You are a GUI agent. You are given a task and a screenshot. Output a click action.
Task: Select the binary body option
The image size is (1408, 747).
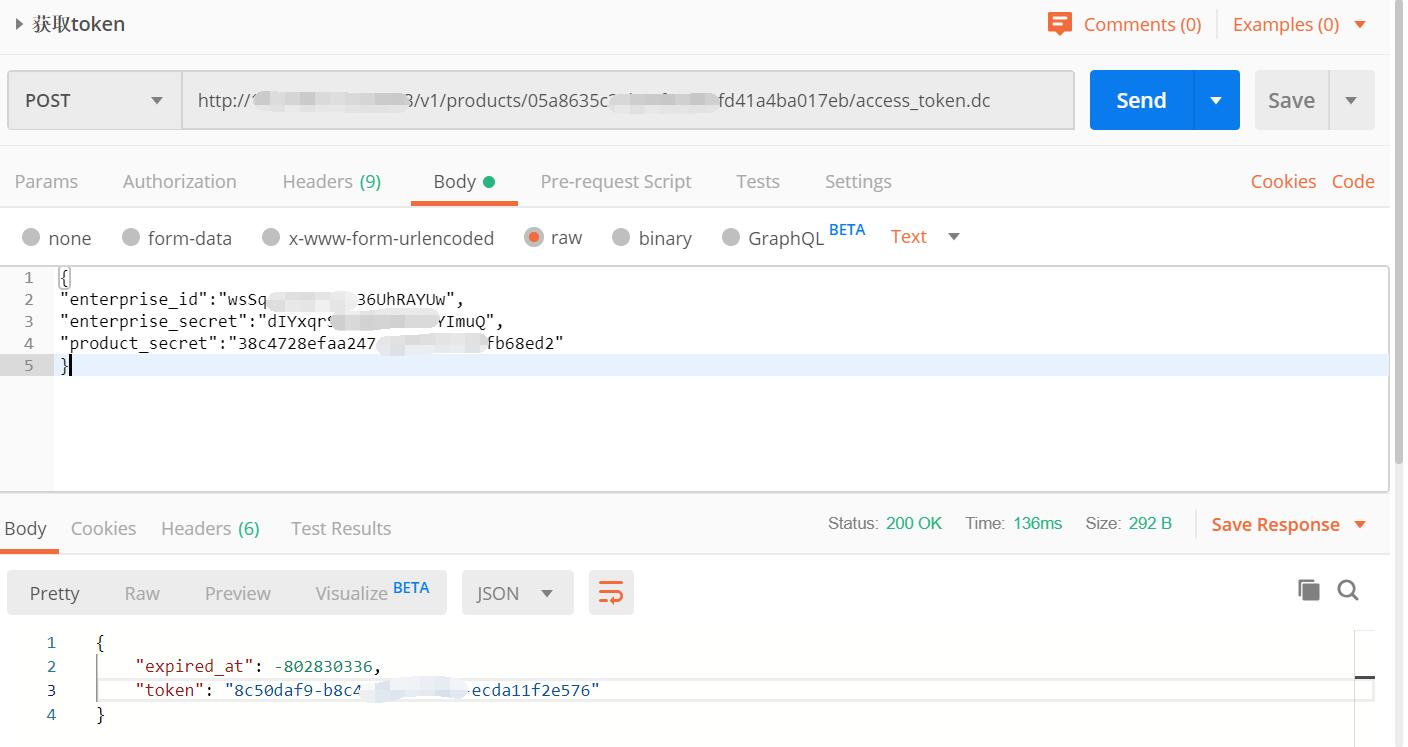621,237
